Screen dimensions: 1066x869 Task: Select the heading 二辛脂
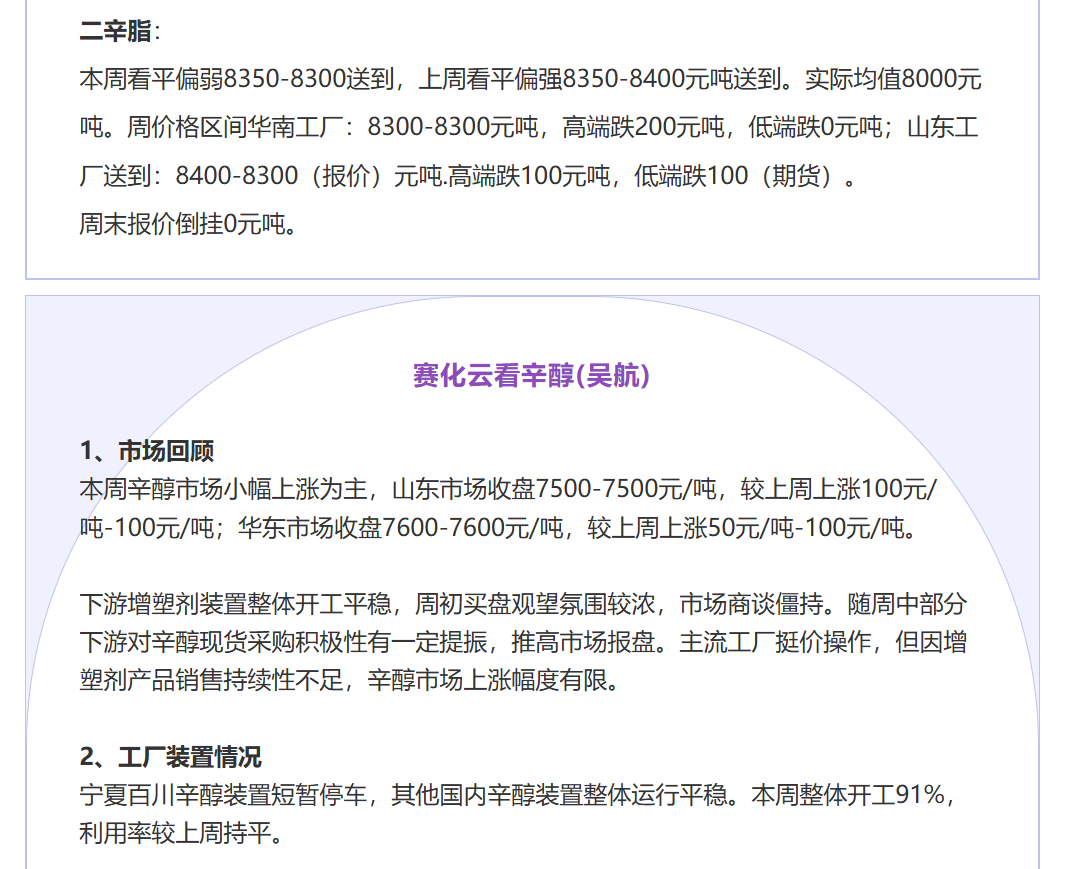[x=120, y=31]
